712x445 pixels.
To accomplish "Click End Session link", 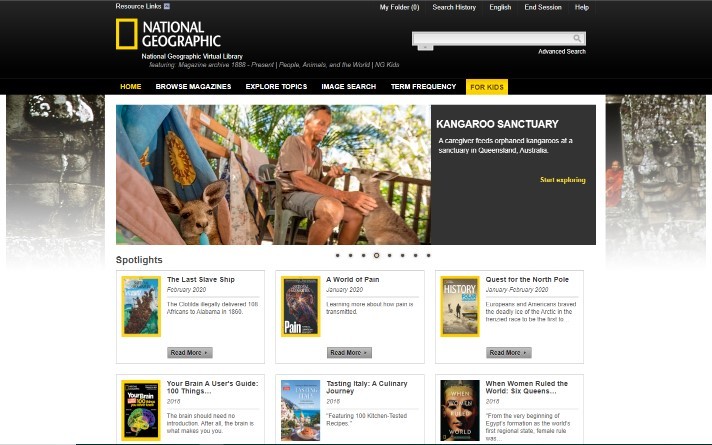I will [x=543, y=7].
